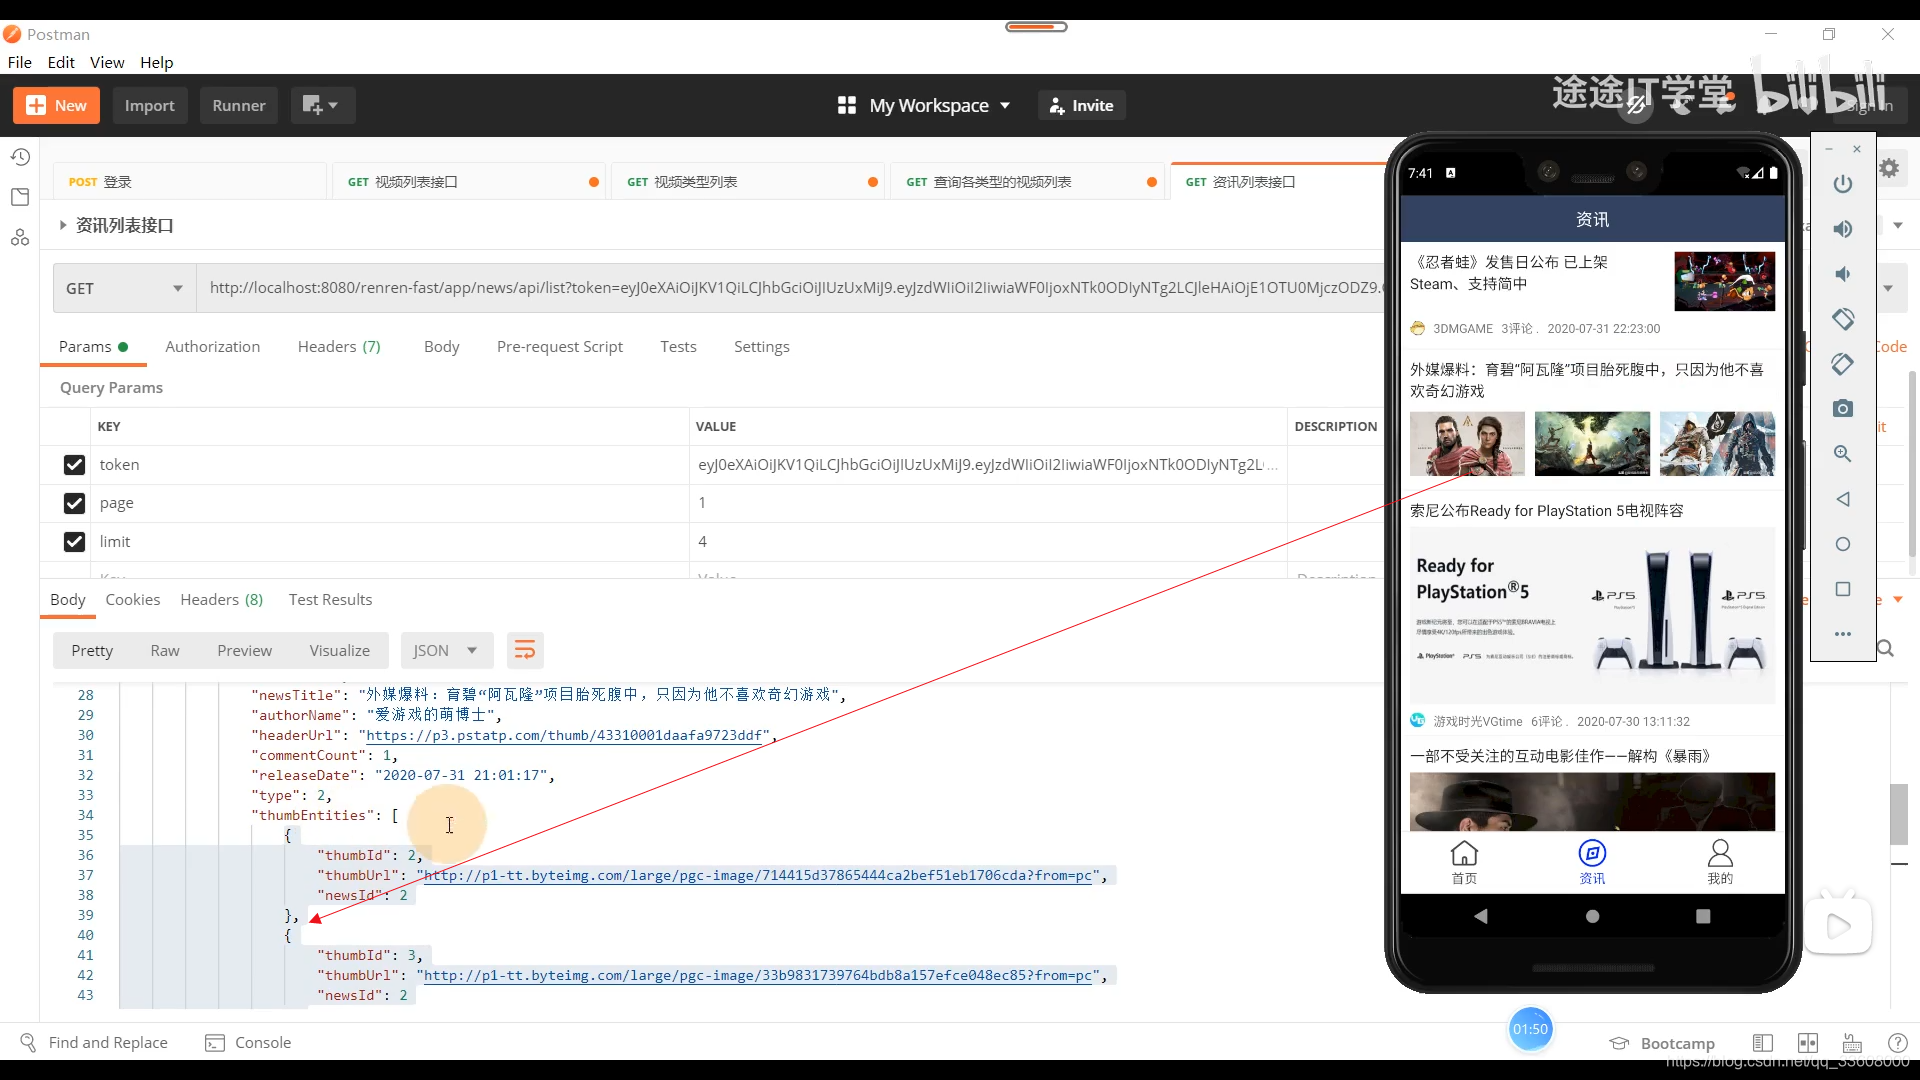This screenshot has height=1080, width=1920.
Task: Open the help question mark icon
Action: coord(1897,1043)
